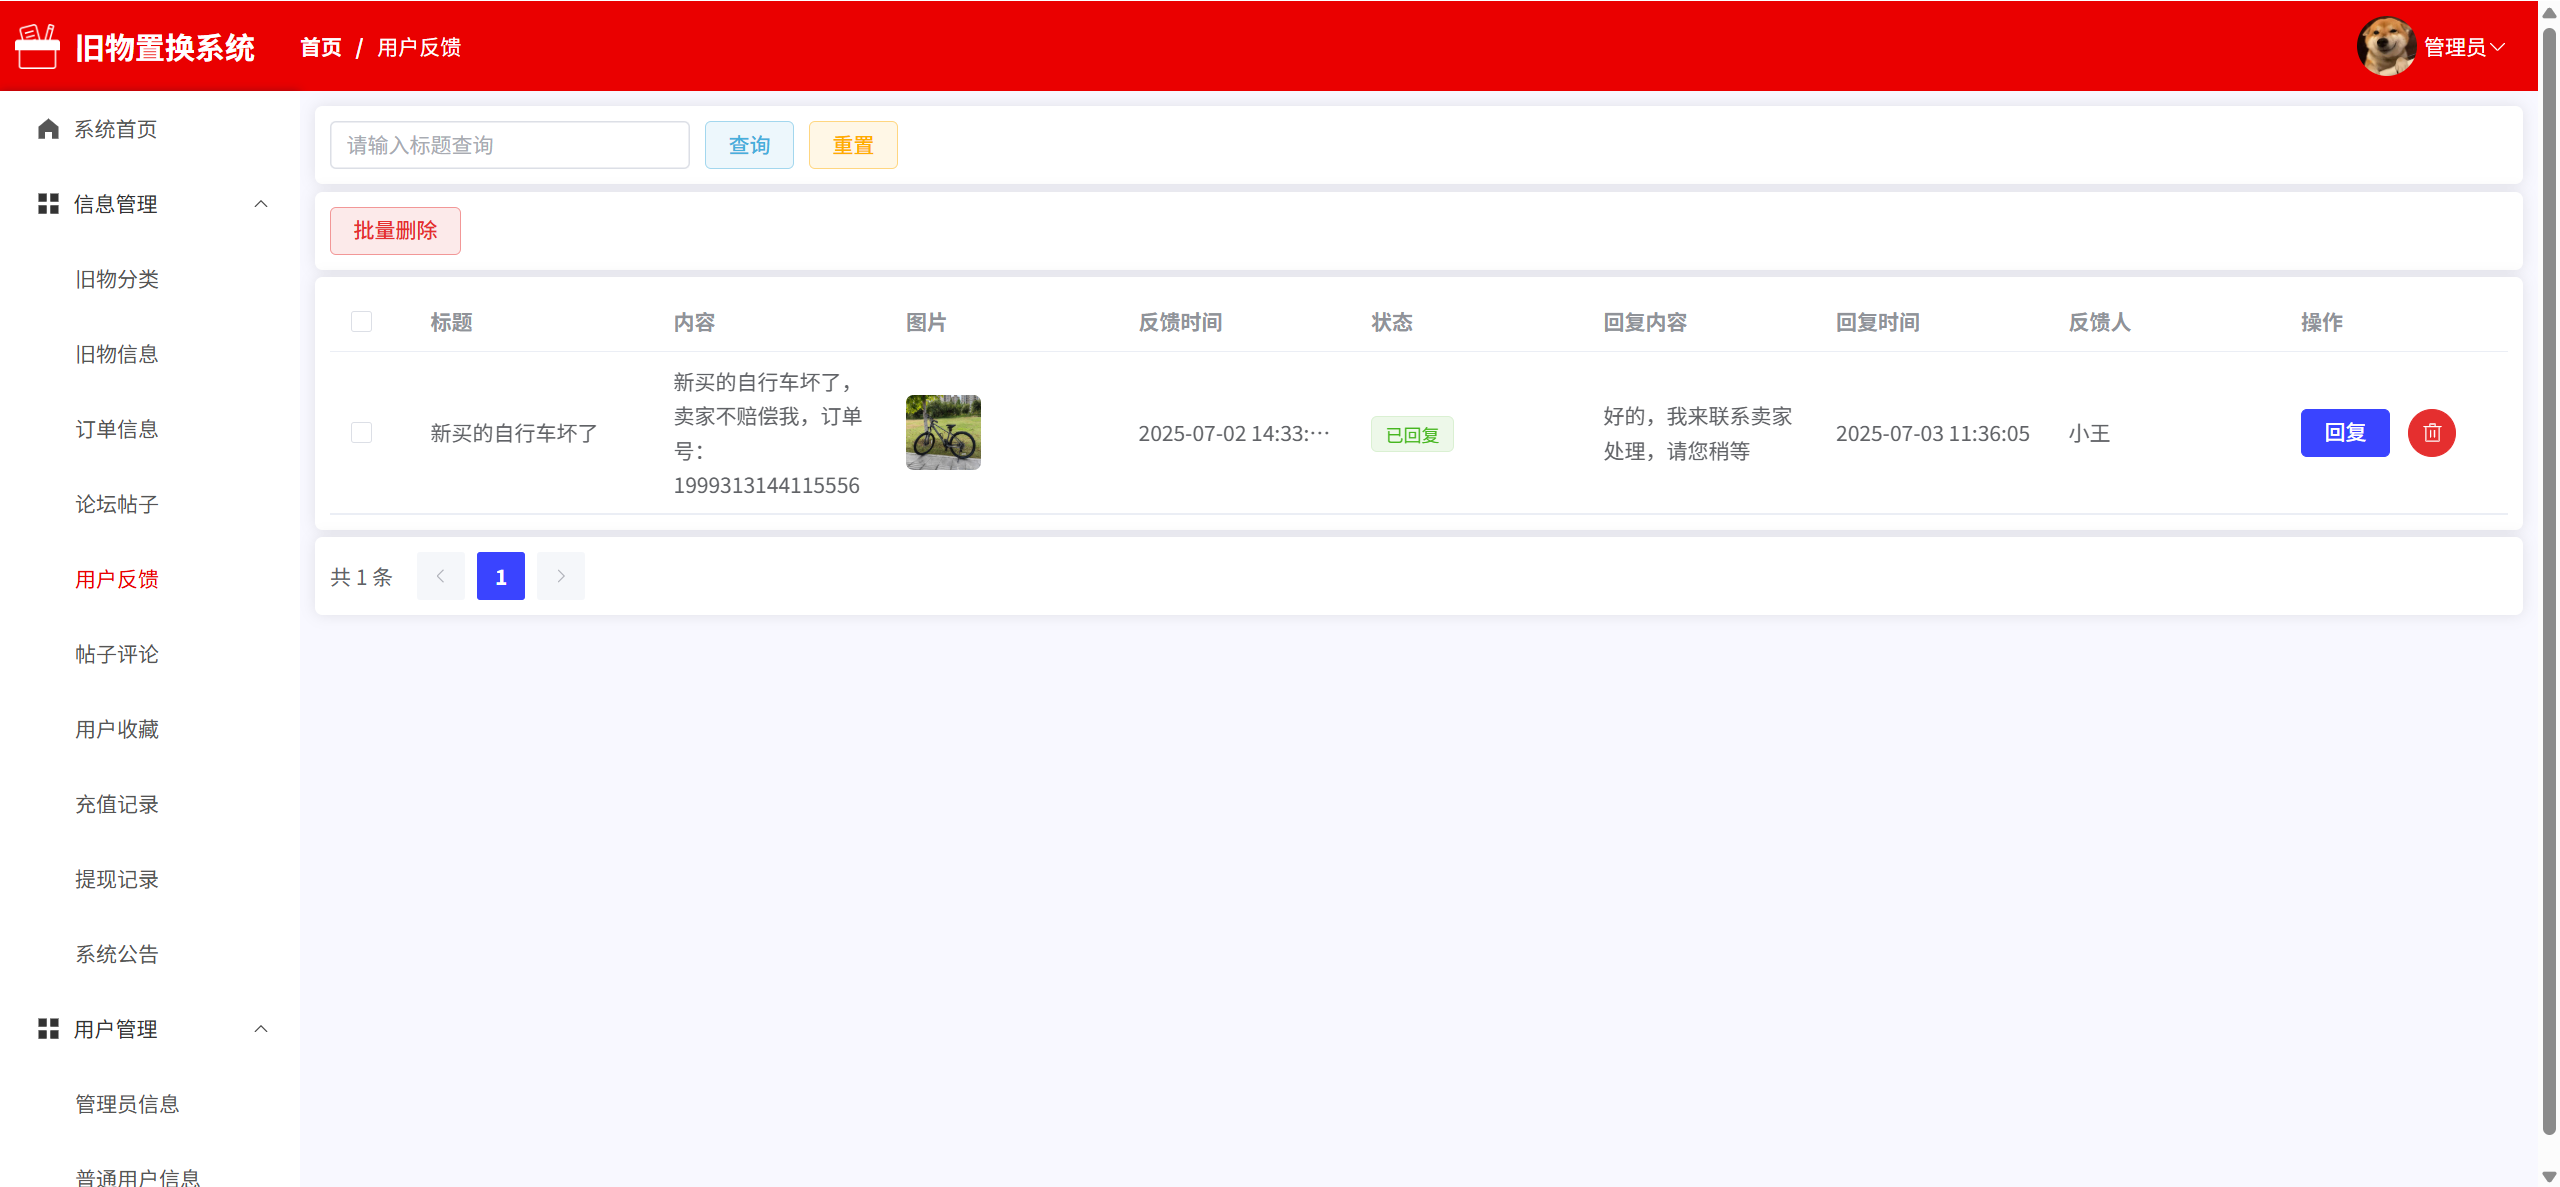Click the 查询 search button
Image resolution: width=2560 pixels, height=1187 pixels.
click(749, 145)
